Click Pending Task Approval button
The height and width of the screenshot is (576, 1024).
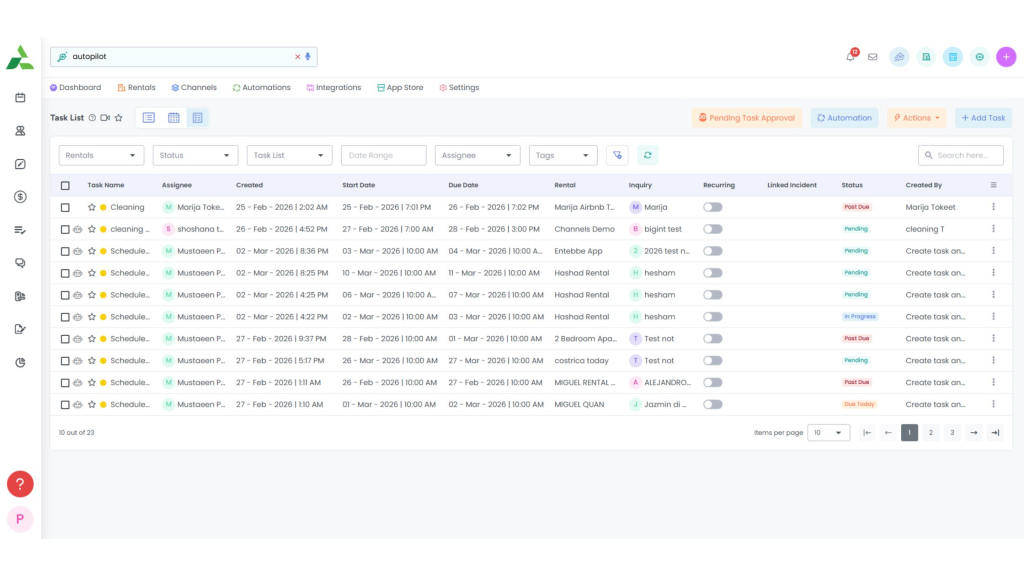pyautogui.click(x=747, y=118)
